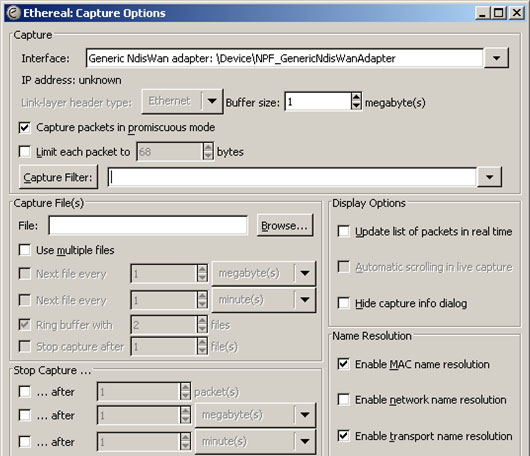
Task: Maximize the Capture Options window
Action: [x=498, y=13]
